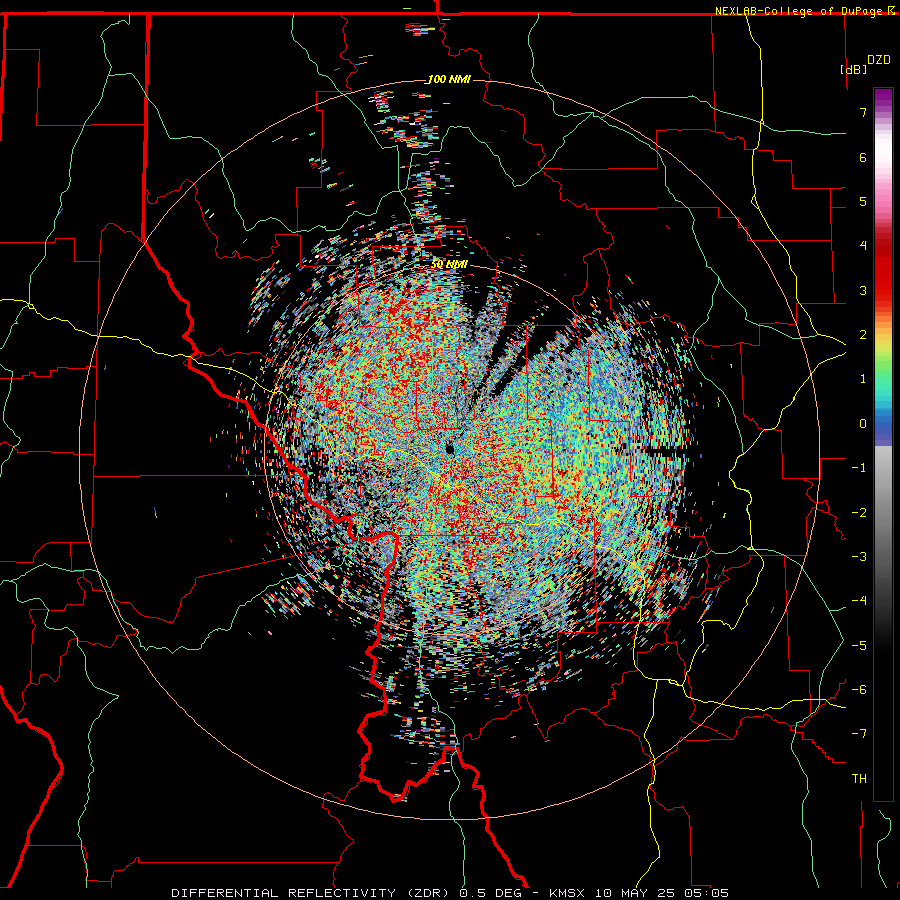Viewport: 900px width, 900px height.
Task: Click the -6 dB scale label
Action: pos(859,690)
